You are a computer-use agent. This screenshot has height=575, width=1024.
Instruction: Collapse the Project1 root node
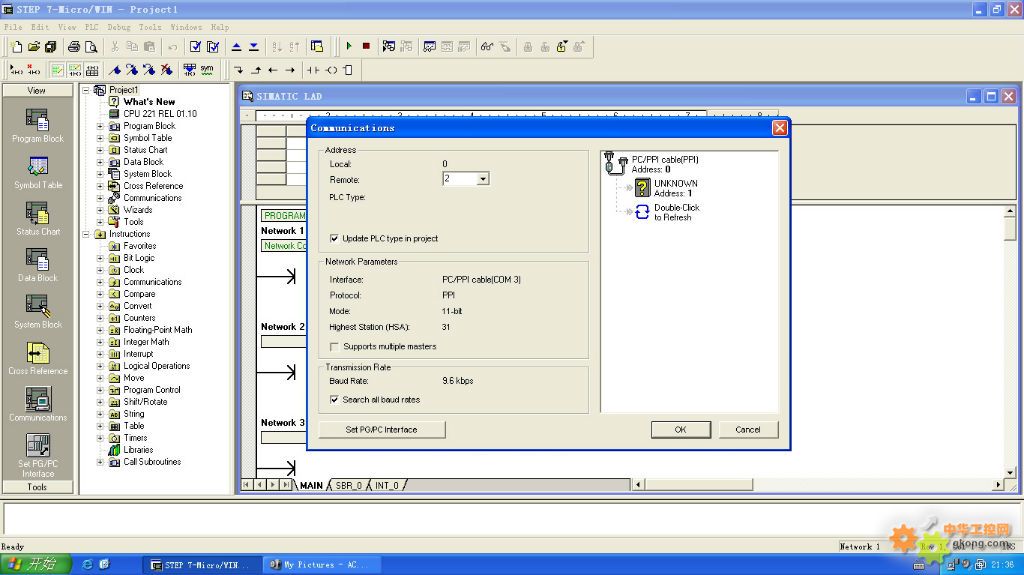[x=86, y=90]
